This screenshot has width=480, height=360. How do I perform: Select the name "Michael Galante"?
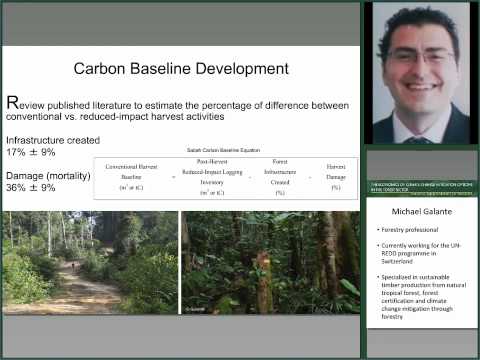coord(422,211)
